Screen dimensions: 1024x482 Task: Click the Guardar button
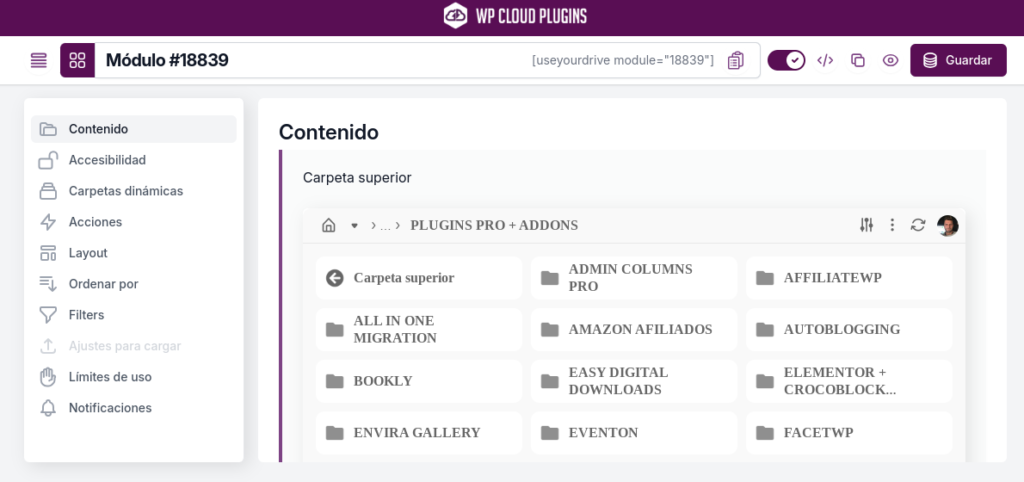[x=958, y=61]
